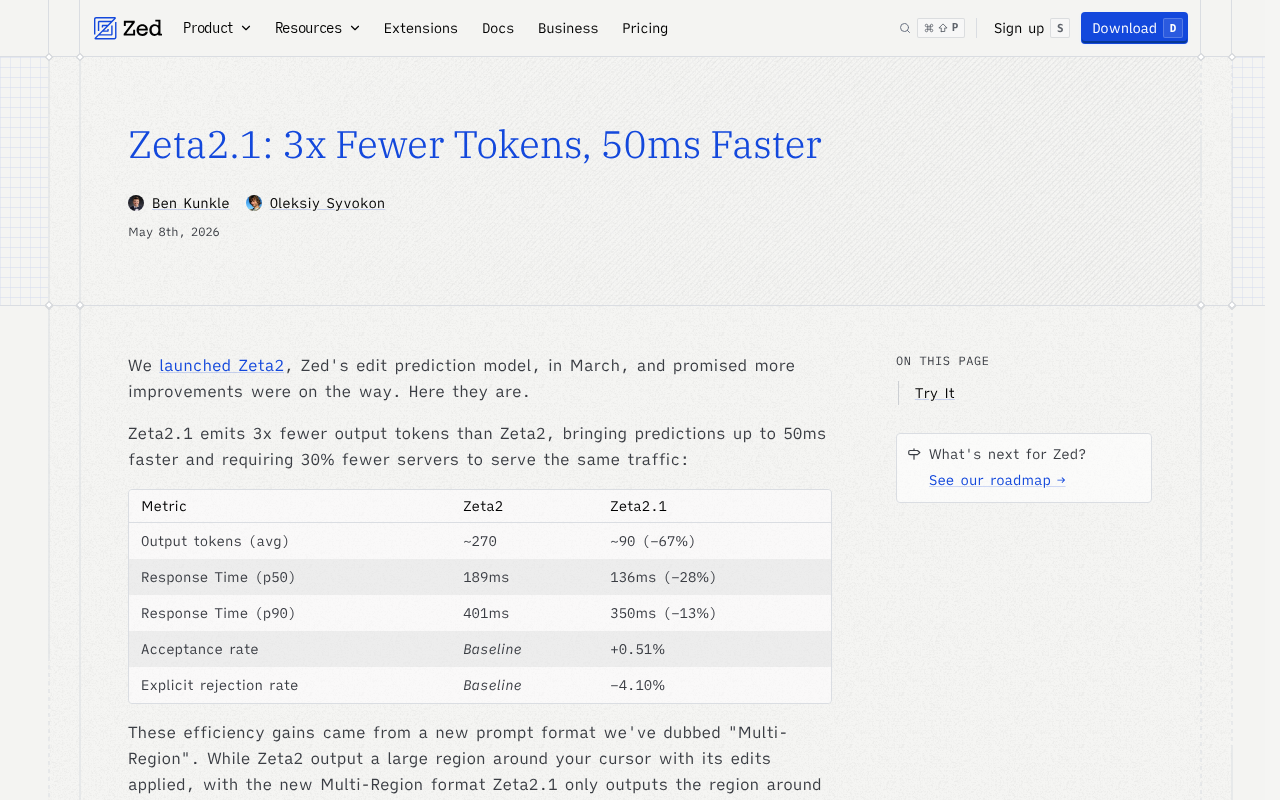Viewport: 1280px width, 800px height.
Task: Select the +0.51% cell
Action: pyautogui.click(x=714, y=649)
